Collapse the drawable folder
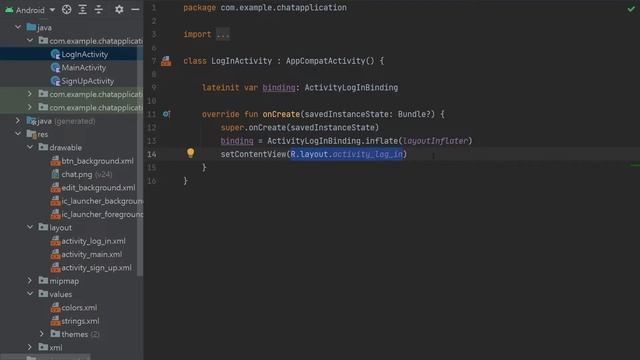This screenshot has width=640, height=360. coord(30,147)
